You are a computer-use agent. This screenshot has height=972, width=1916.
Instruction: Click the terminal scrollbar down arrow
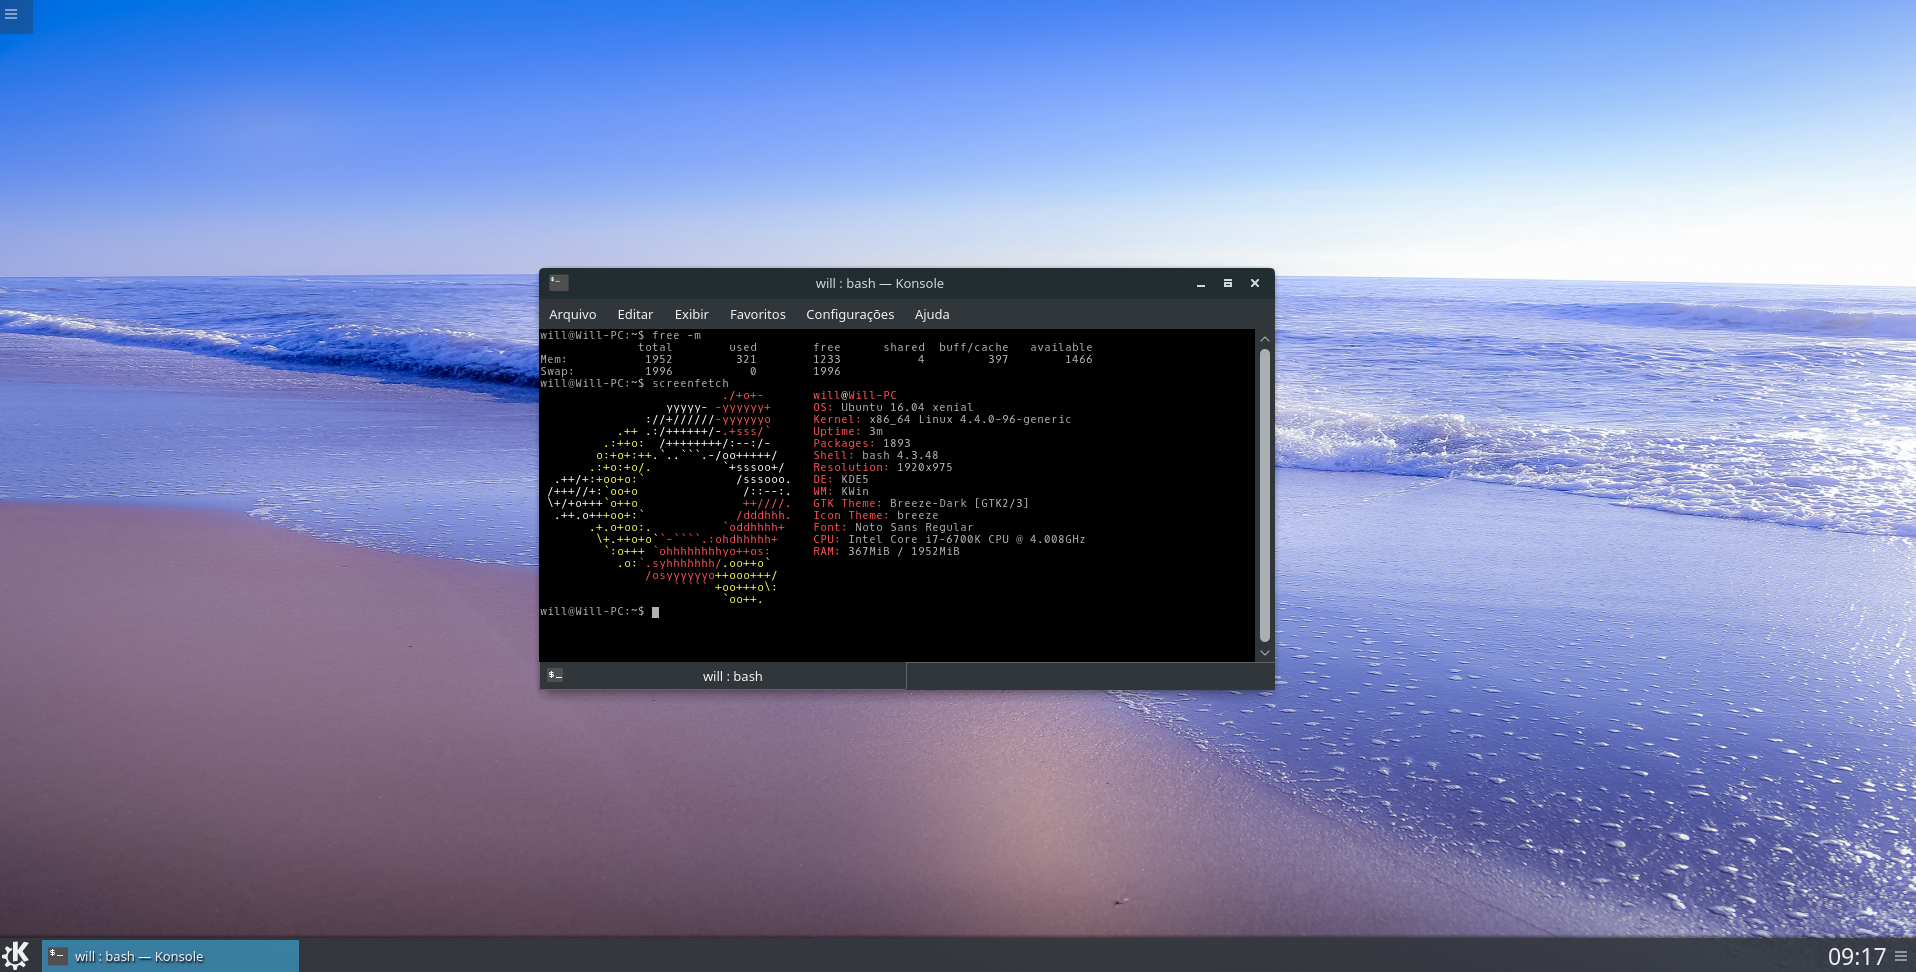[x=1265, y=652]
